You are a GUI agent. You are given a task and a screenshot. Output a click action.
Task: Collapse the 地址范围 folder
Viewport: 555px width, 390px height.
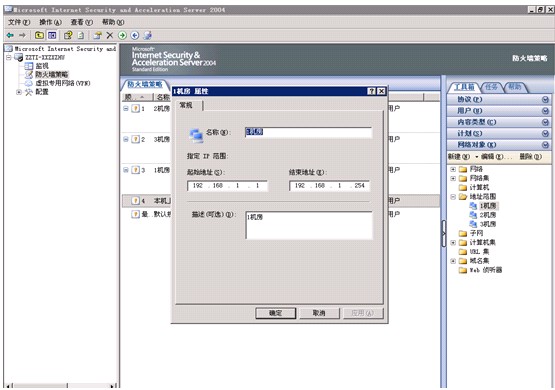click(x=453, y=197)
